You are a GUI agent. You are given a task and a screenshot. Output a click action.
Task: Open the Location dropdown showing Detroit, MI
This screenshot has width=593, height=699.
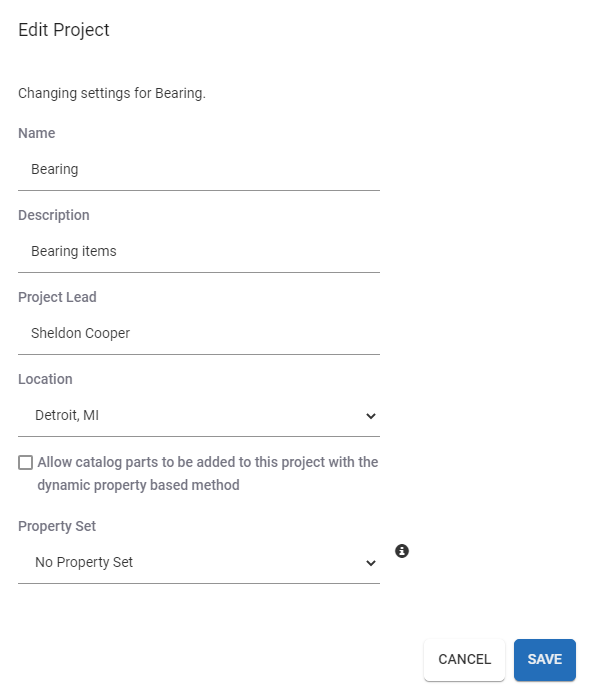pos(199,415)
